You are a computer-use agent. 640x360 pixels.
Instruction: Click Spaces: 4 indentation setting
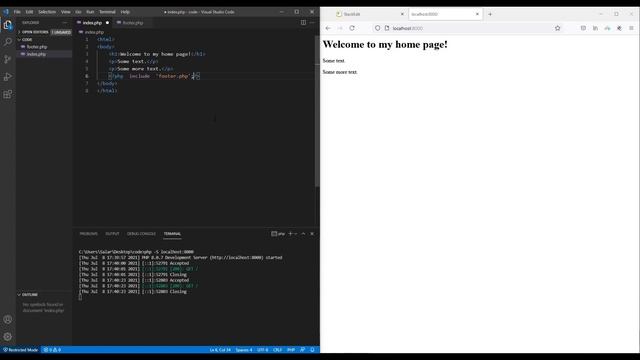pyautogui.click(x=244, y=350)
